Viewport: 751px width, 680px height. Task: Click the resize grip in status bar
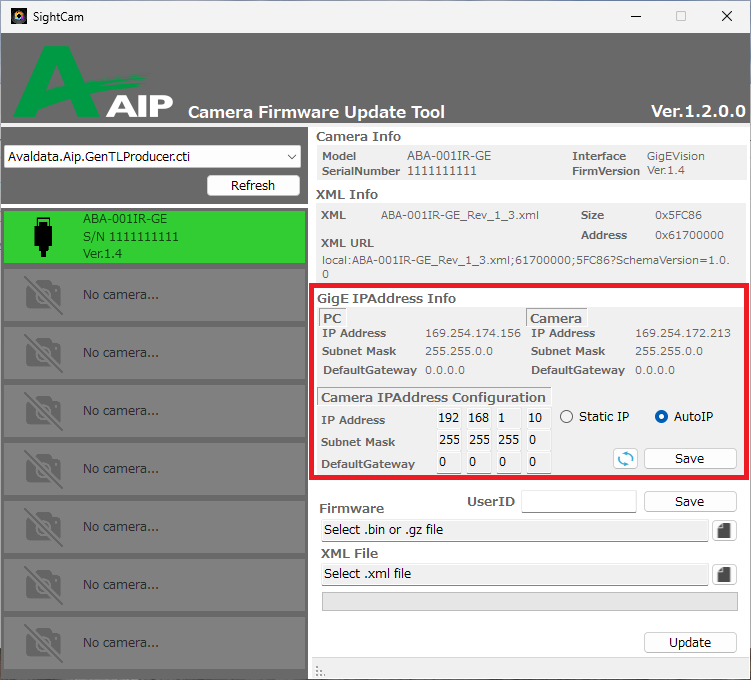pyautogui.click(x=320, y=671)
